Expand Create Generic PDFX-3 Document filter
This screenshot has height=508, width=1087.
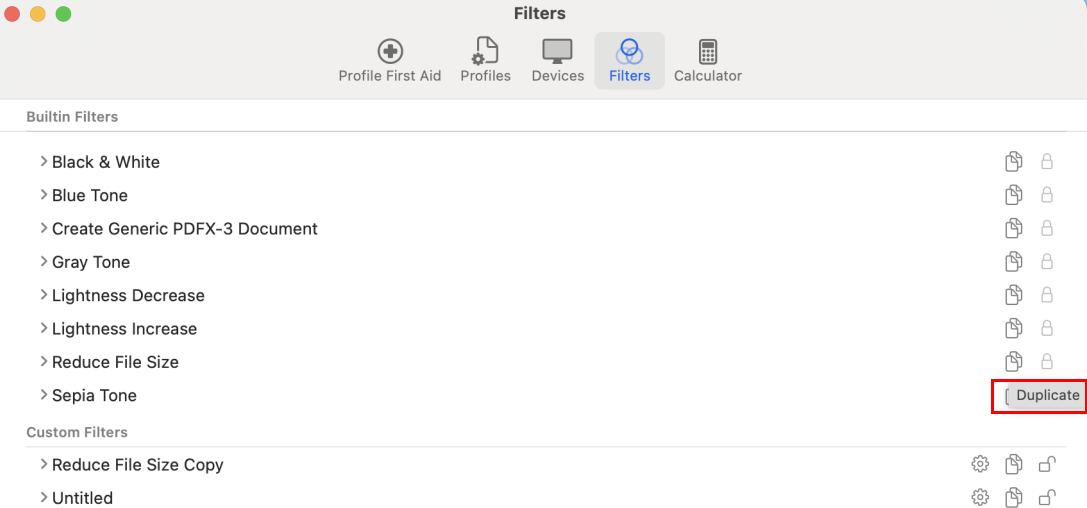[x=44, y=228]
